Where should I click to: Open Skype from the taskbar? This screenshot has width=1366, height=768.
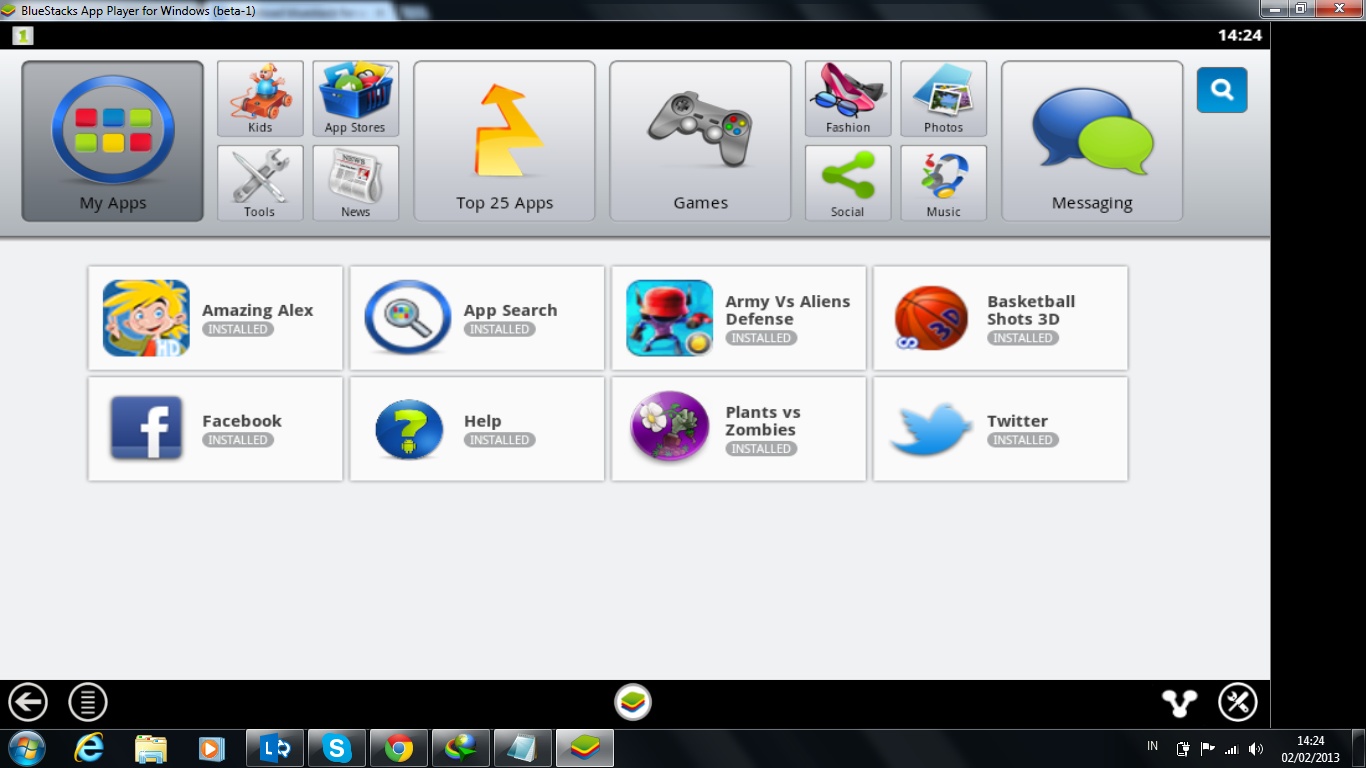[337, 748]
